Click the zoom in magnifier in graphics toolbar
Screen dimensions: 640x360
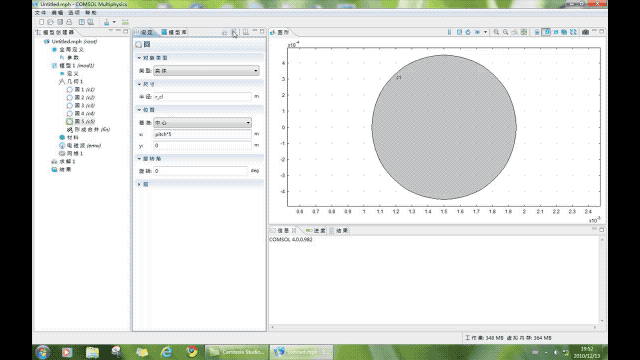click(x=496, y=32)
